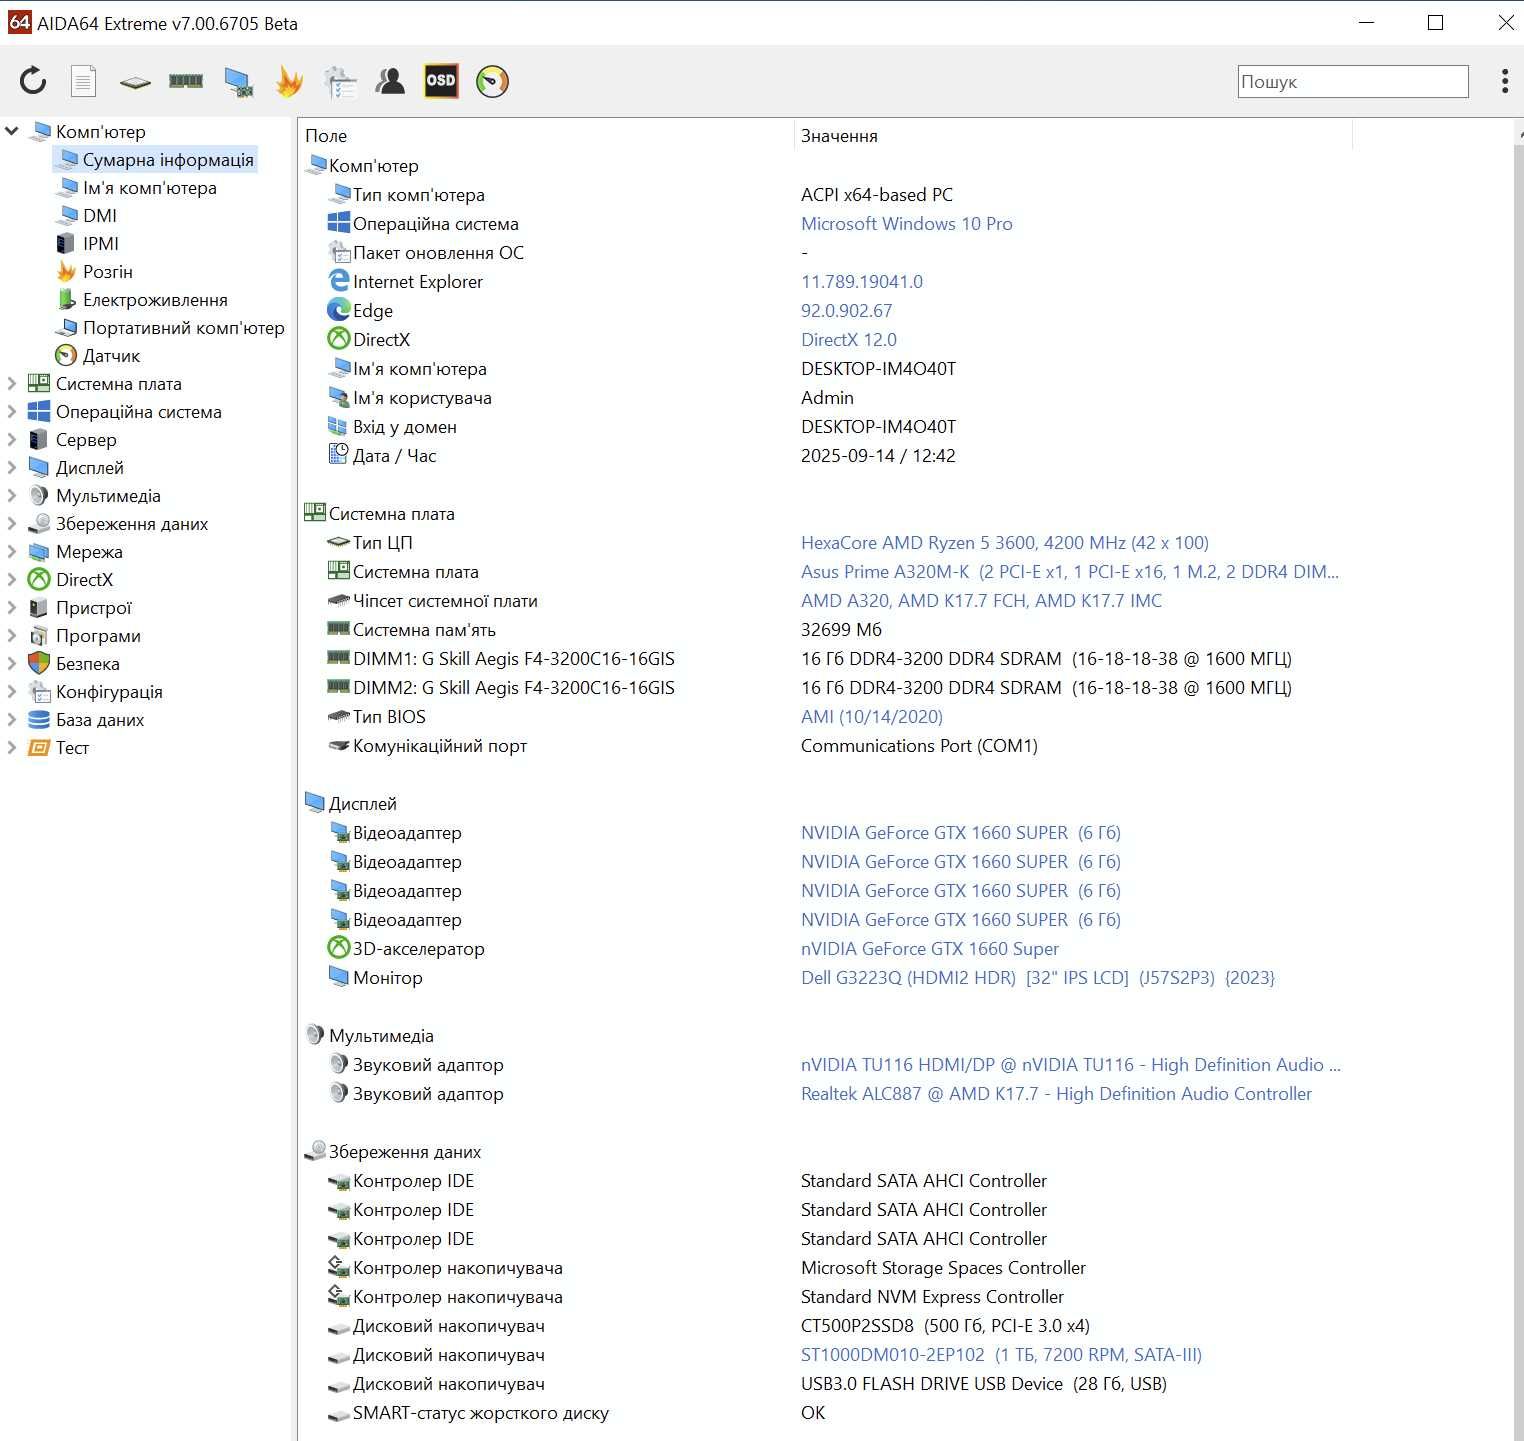This screenshot has width=1524, height=1441.
Task: Select the CT500P2SSD8 disk value
Action: pyautogui.click(x=945, y=1325)
